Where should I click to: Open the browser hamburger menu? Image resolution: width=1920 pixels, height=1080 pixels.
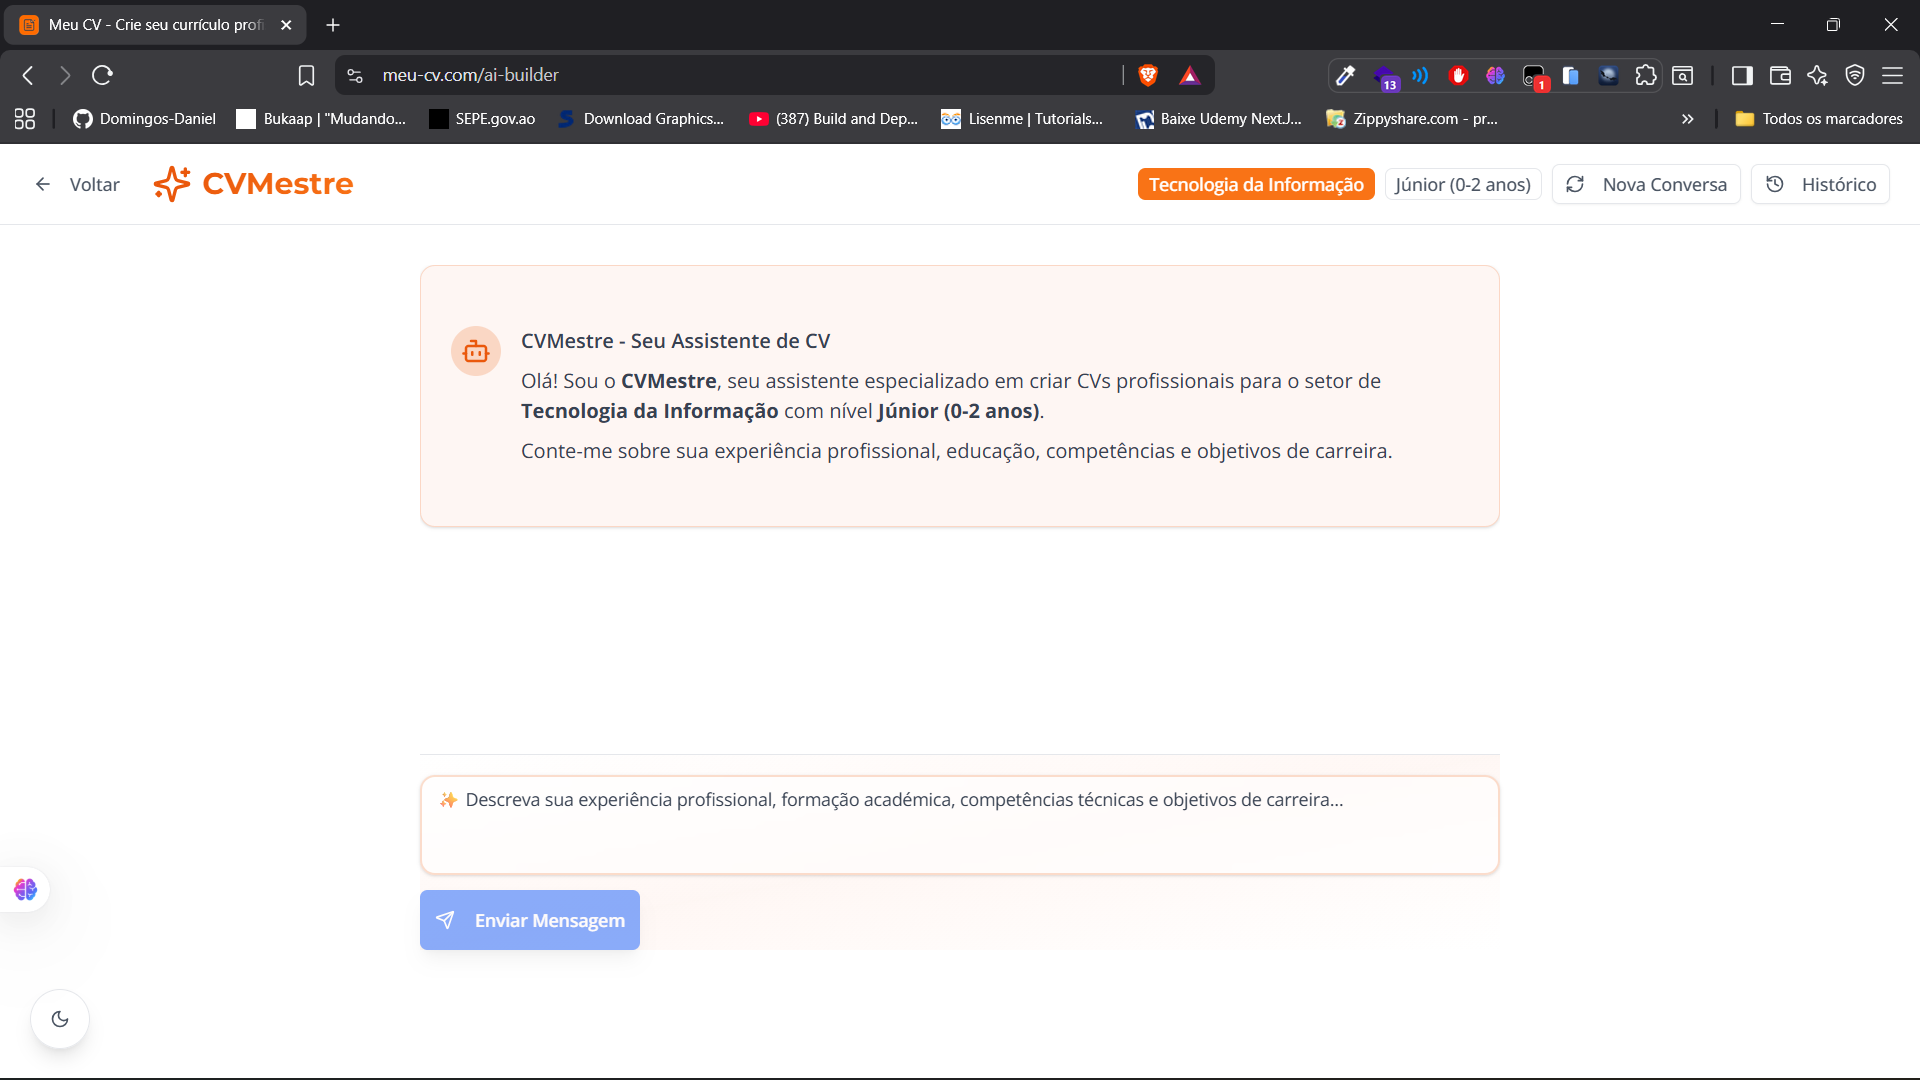pos(1895,75)
